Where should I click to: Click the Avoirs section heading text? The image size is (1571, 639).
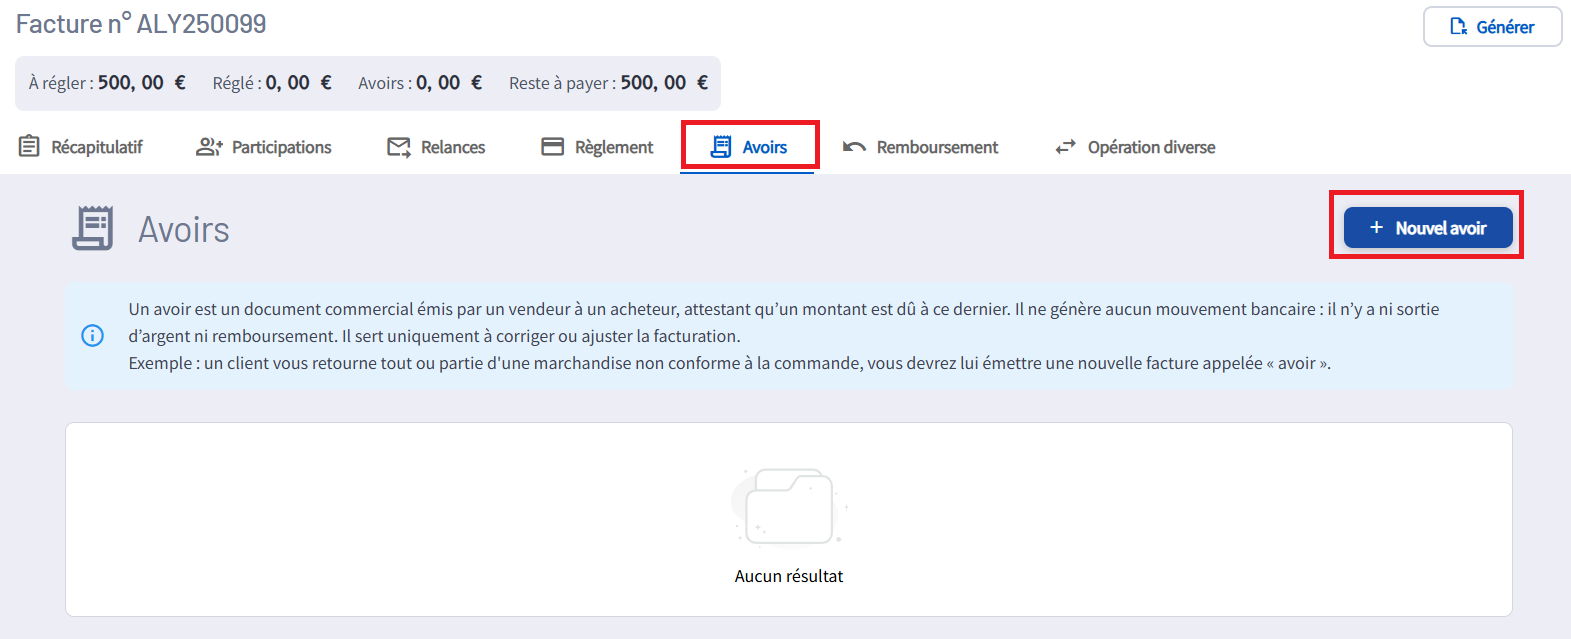click(x=184, y=230)
